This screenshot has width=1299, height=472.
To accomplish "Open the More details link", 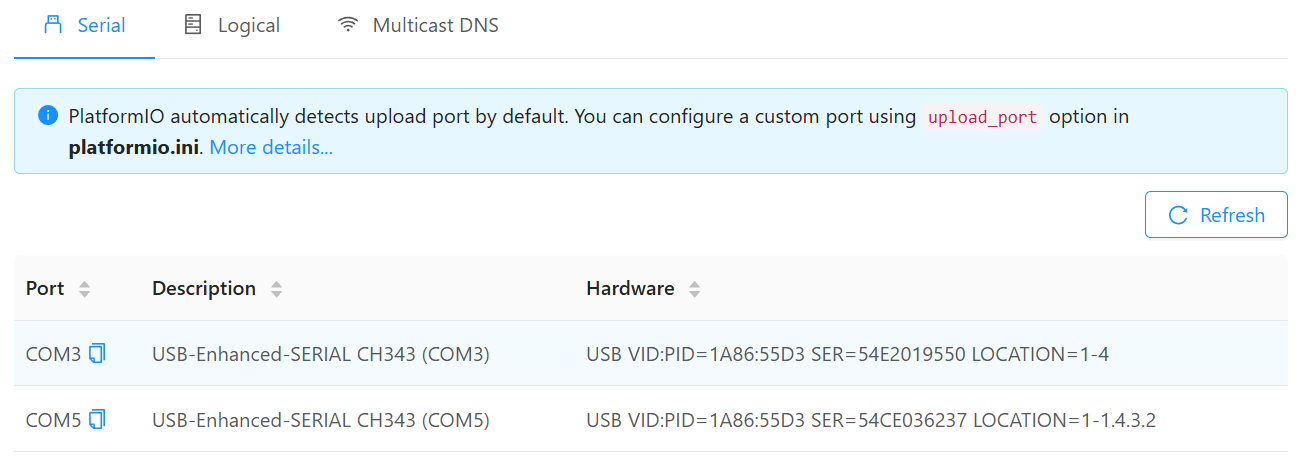I will [271, 148].
